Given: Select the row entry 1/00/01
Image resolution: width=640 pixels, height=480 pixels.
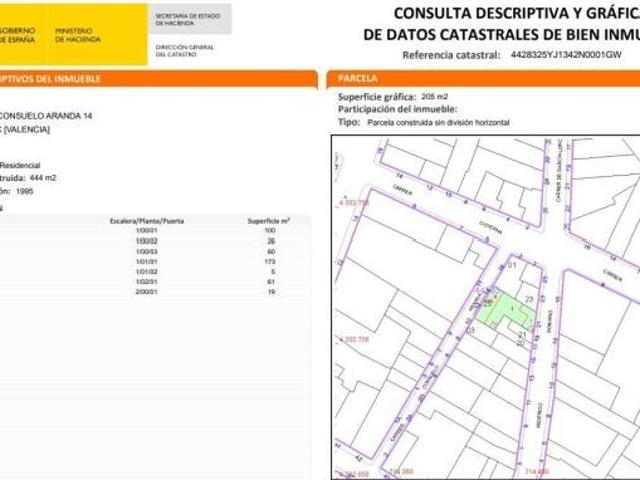Looking at the screenshot, I should pos(146,231).
